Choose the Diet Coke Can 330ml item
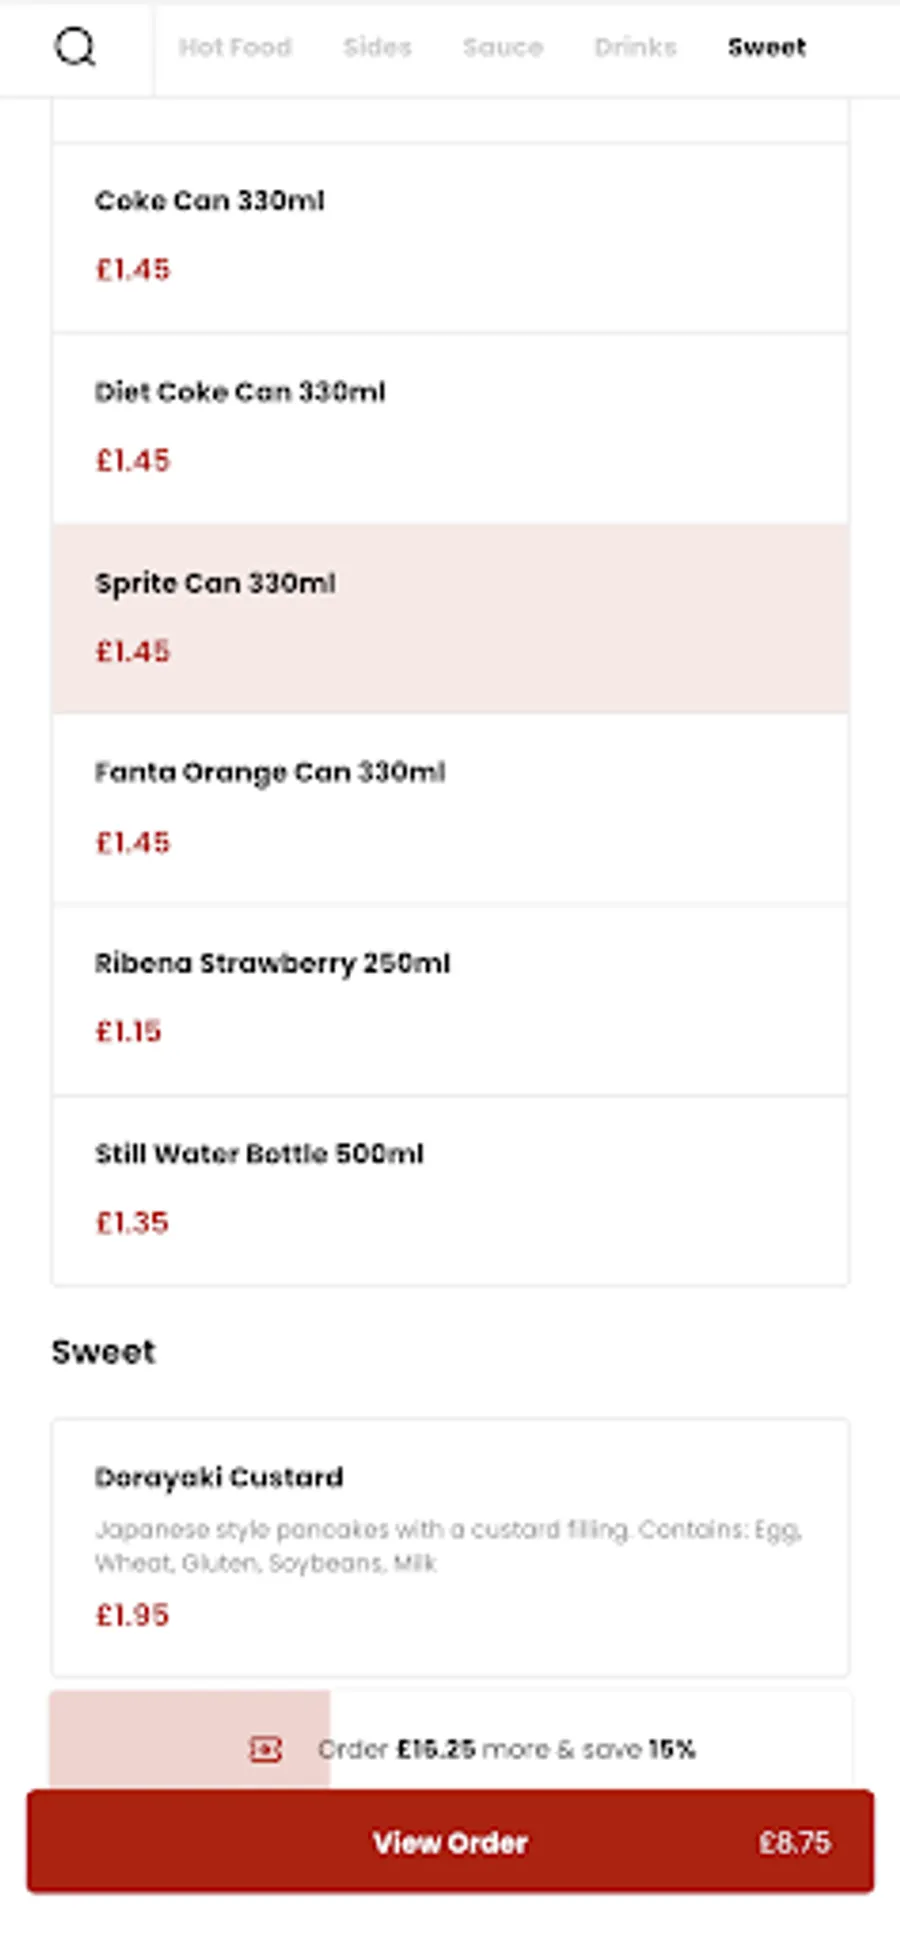 coord(450,428)
